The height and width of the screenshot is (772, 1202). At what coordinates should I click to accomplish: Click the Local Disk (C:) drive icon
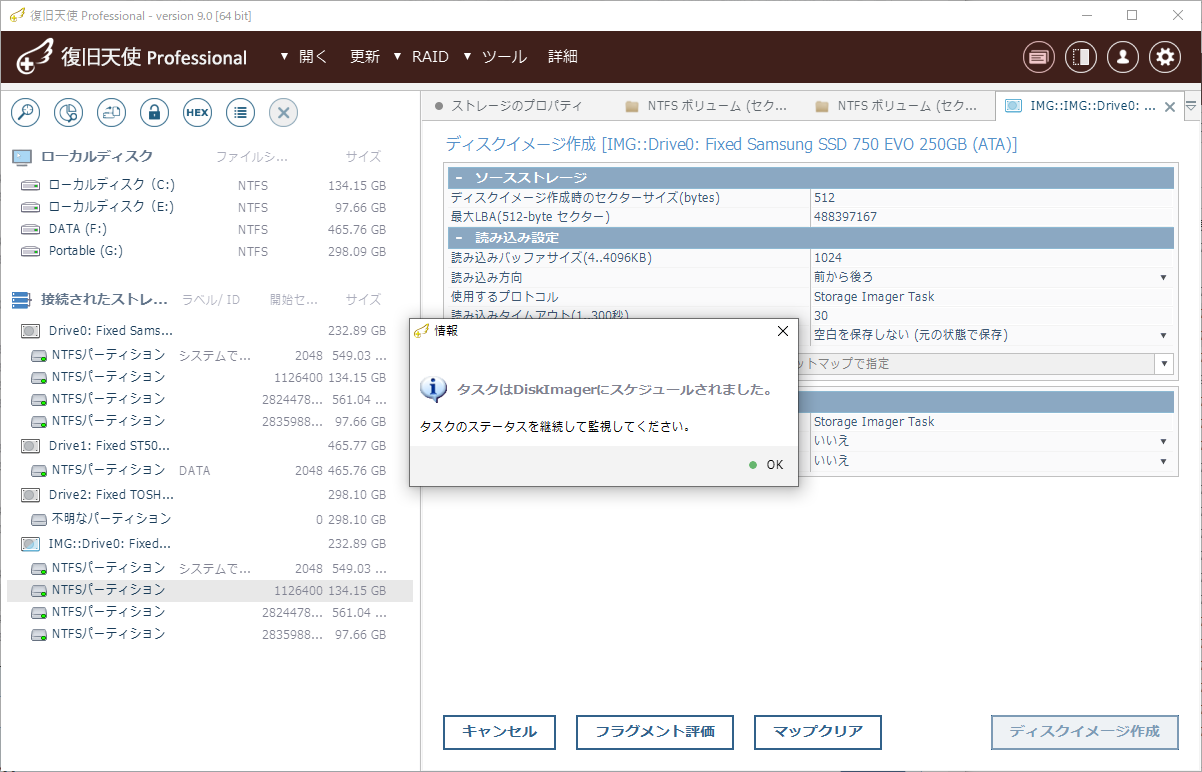pos(31,185)
